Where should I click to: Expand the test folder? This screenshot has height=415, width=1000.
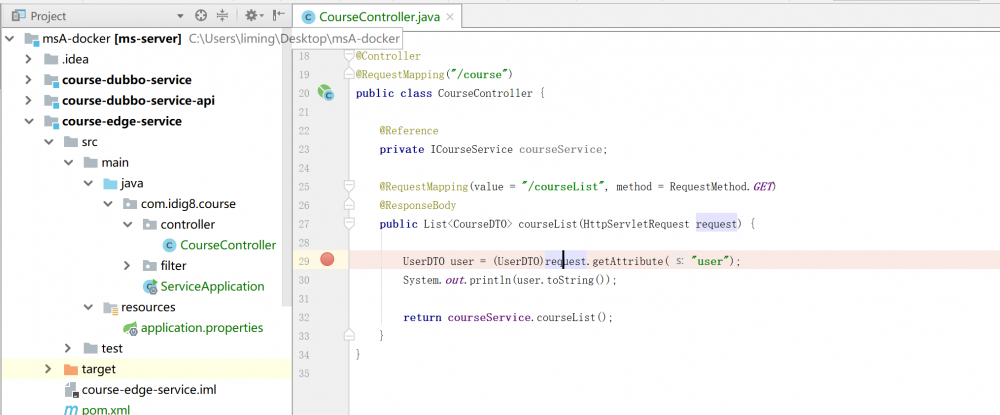pos(68,348)
